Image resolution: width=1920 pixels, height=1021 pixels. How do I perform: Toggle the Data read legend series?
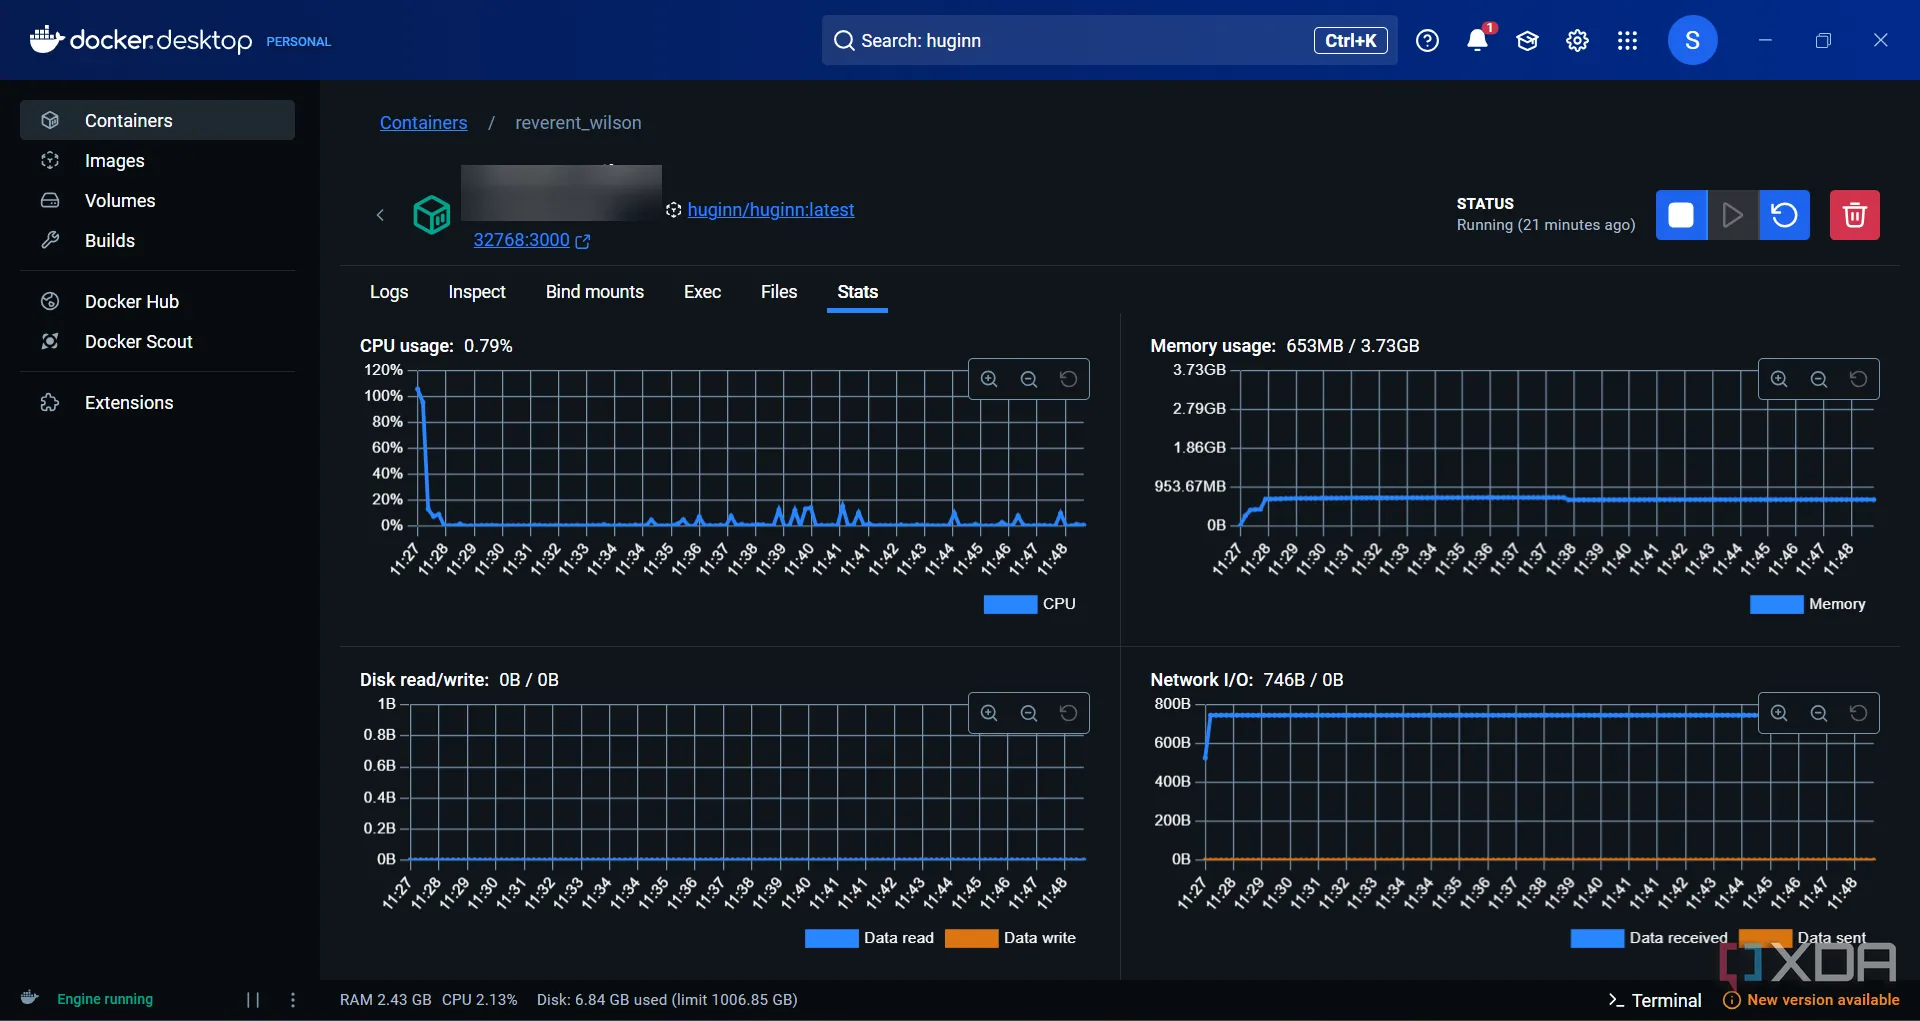tap(869, 938)
